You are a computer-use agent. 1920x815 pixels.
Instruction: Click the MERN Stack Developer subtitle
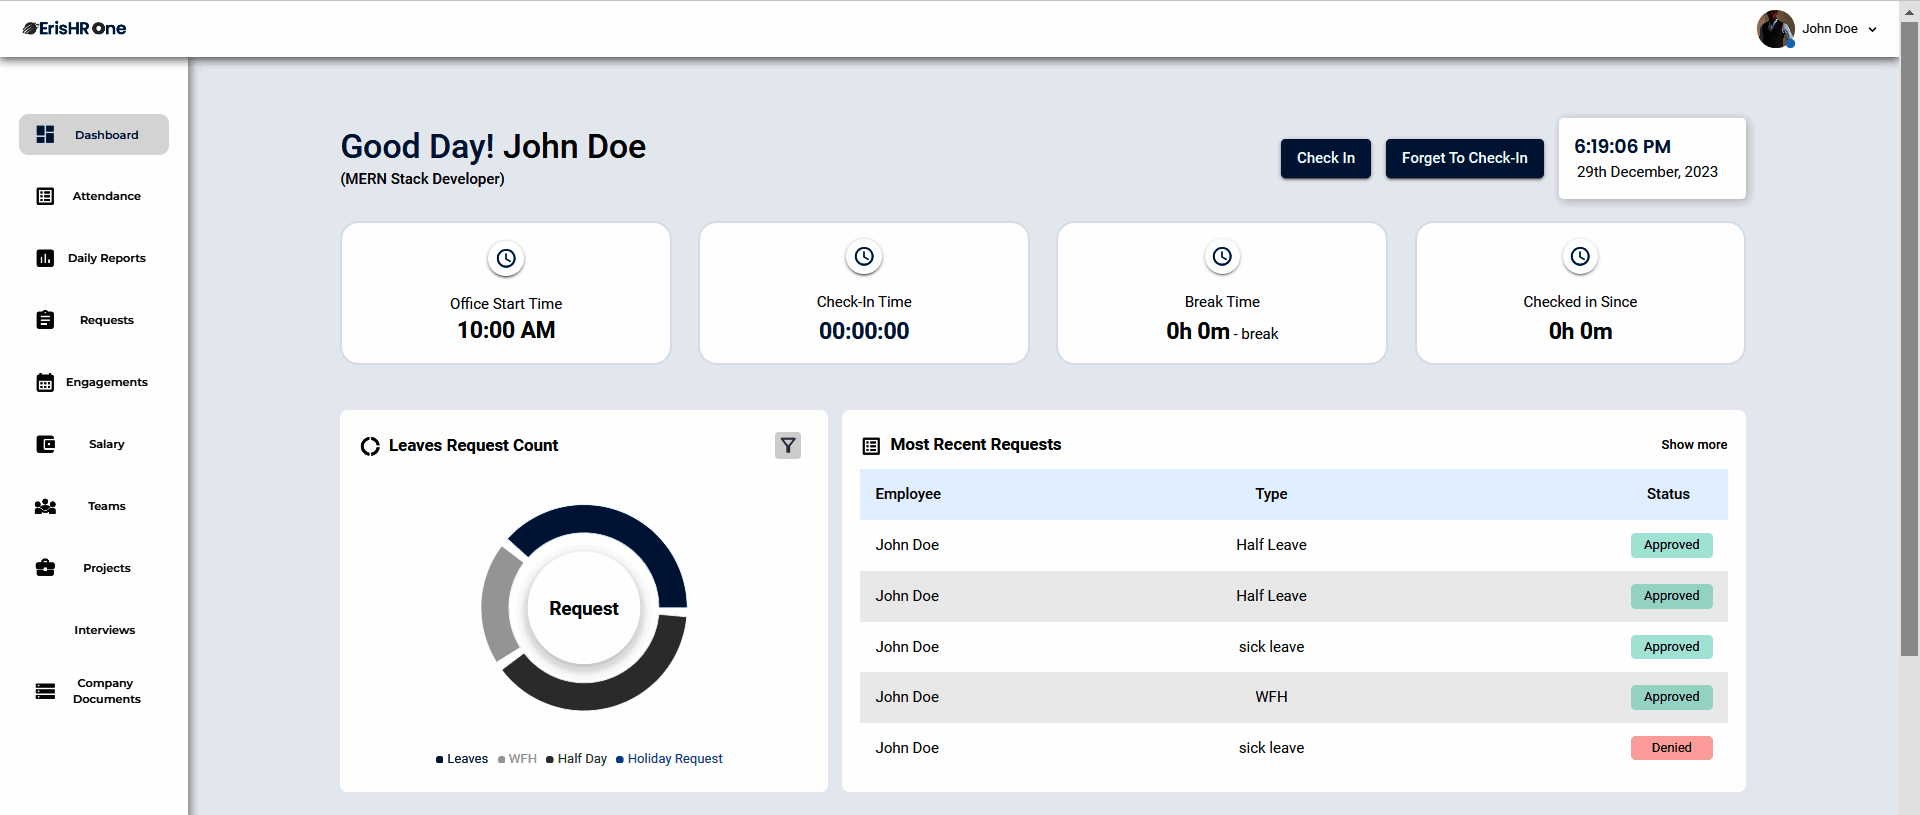[422, 179]
